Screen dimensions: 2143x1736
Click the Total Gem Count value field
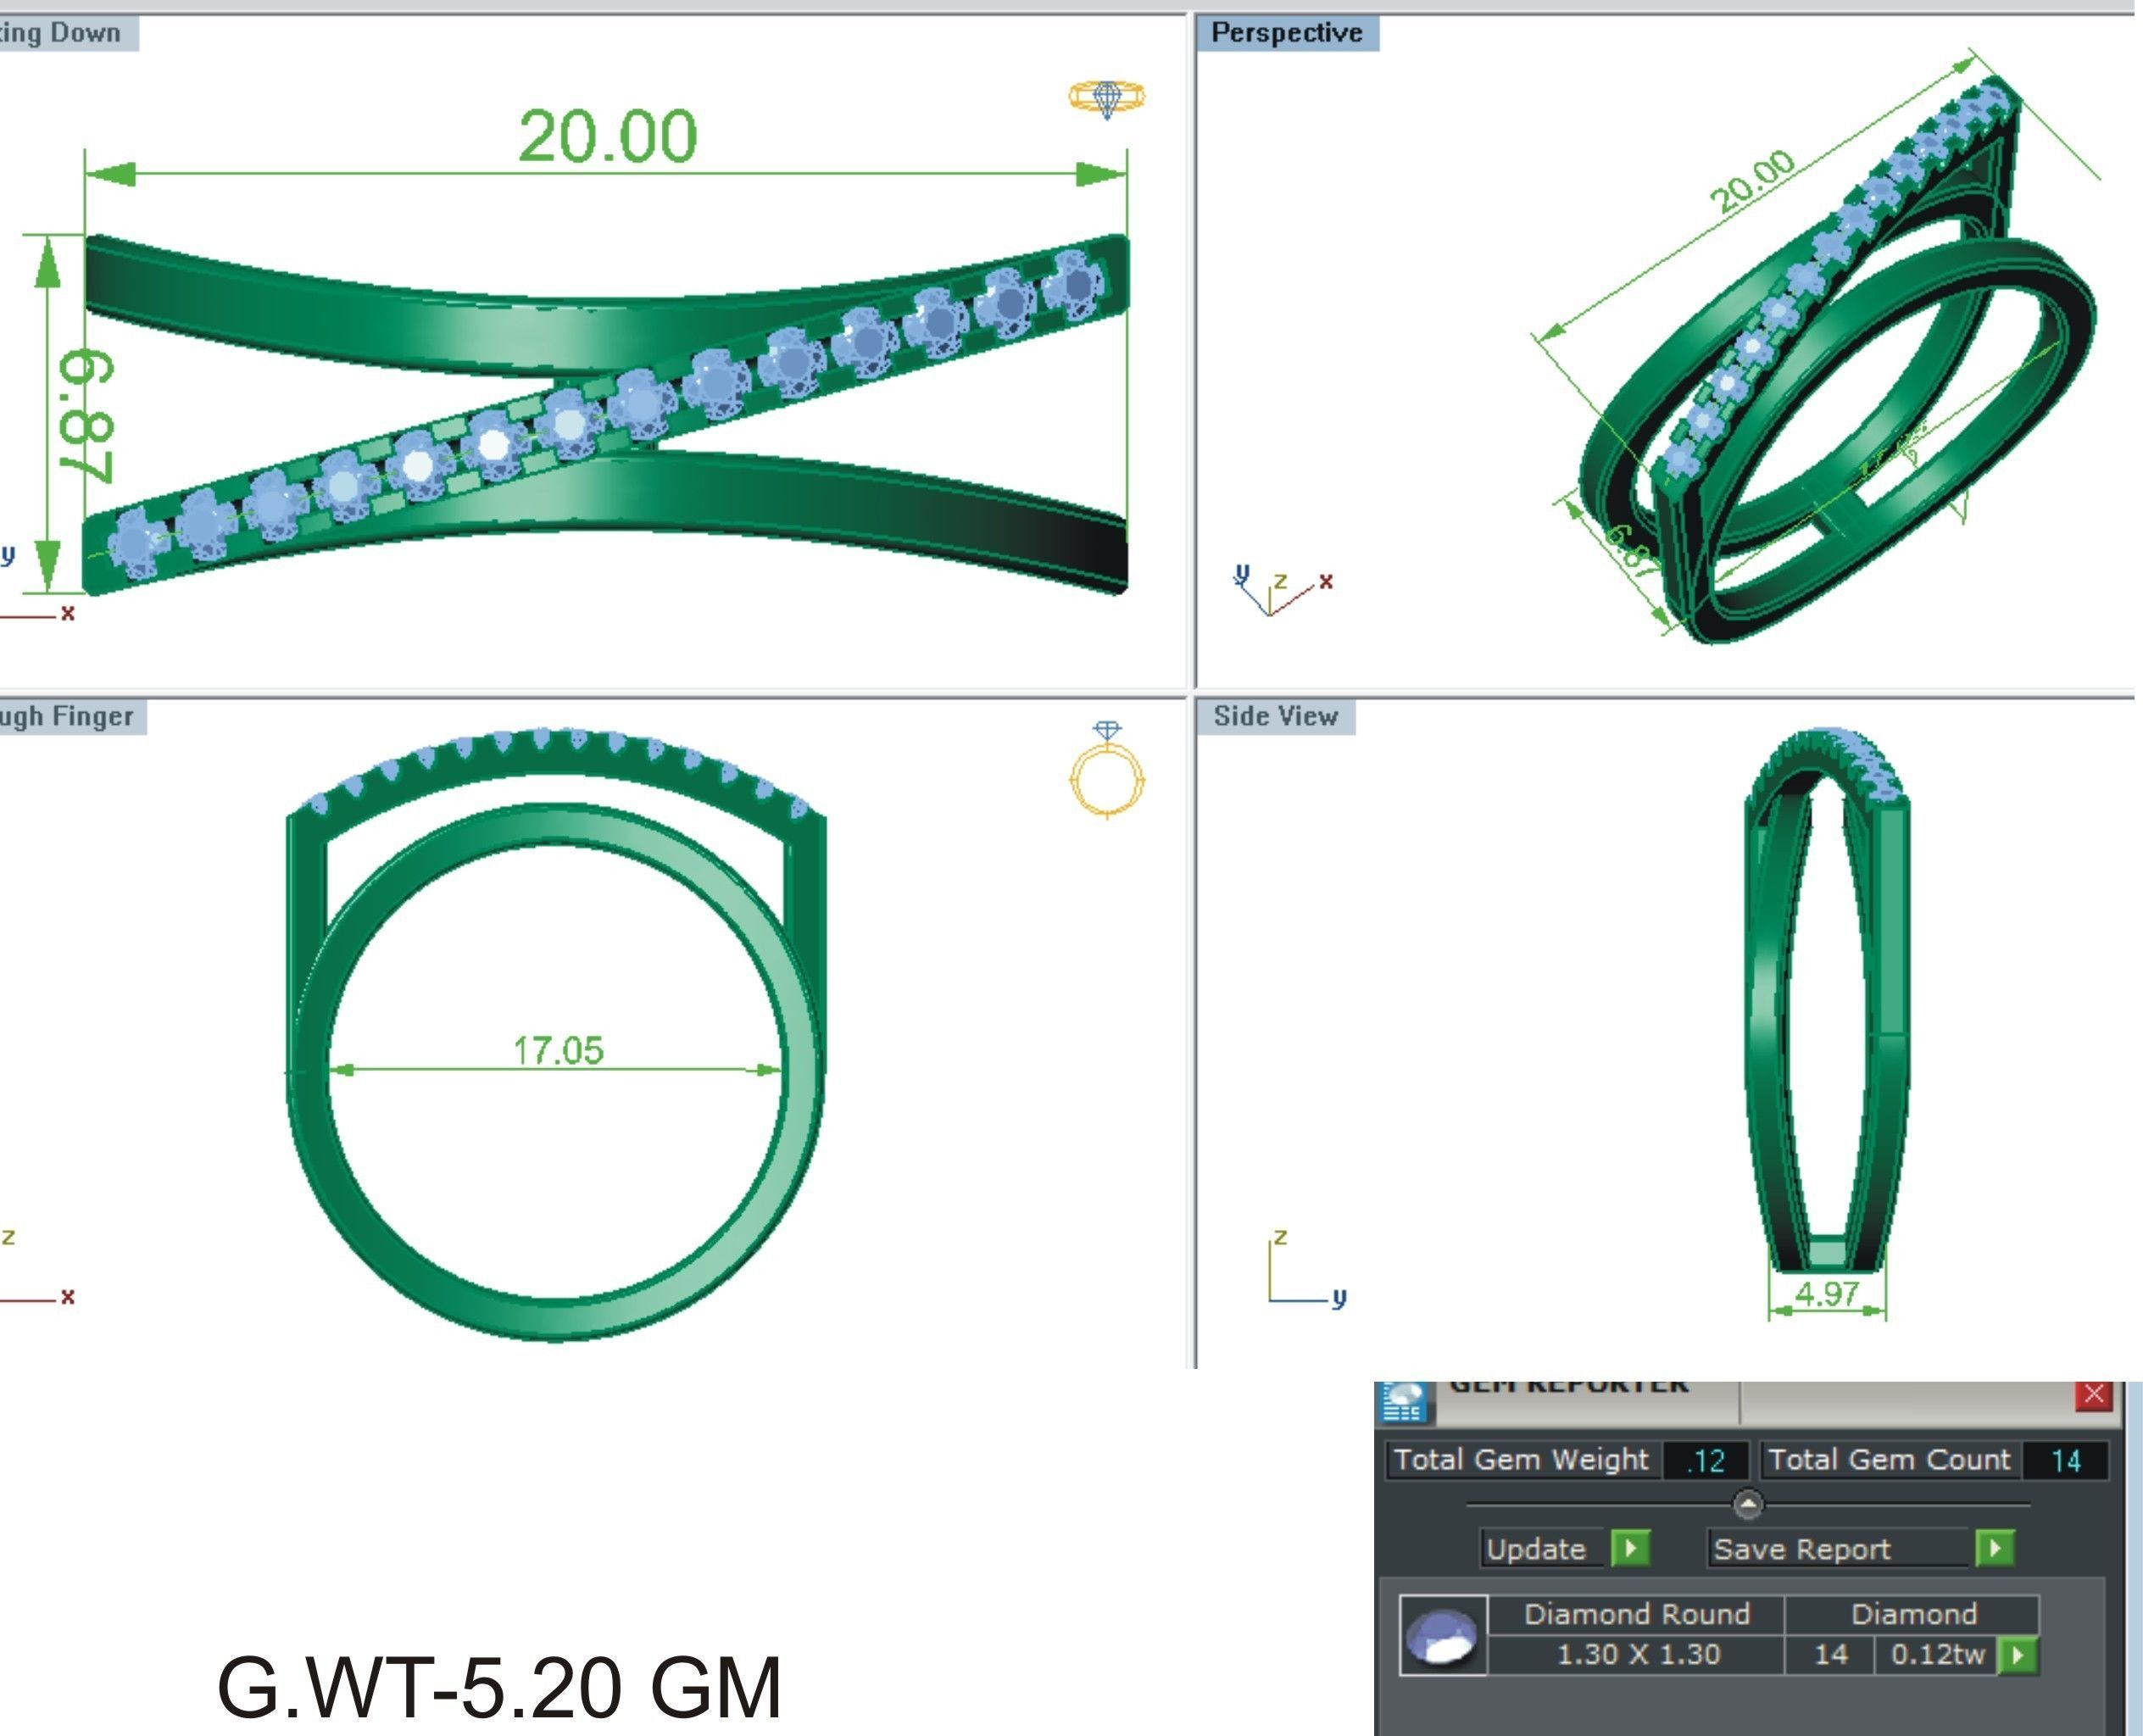[2064, 1461]
